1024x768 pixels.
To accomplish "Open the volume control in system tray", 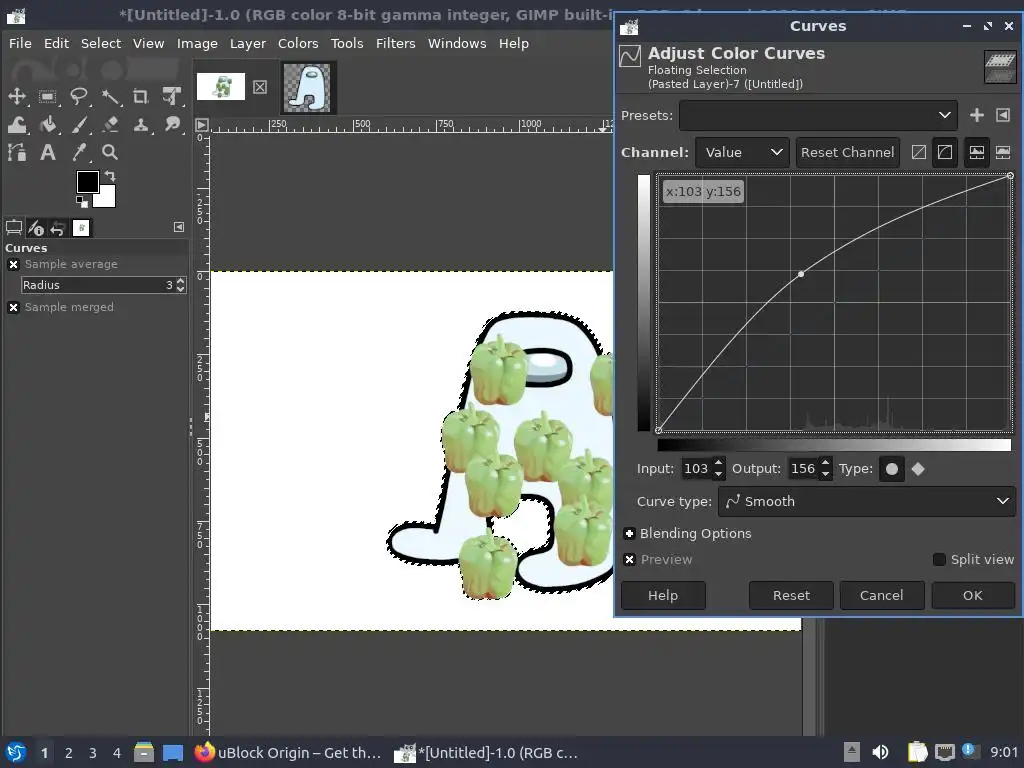I will click(880, 752).
